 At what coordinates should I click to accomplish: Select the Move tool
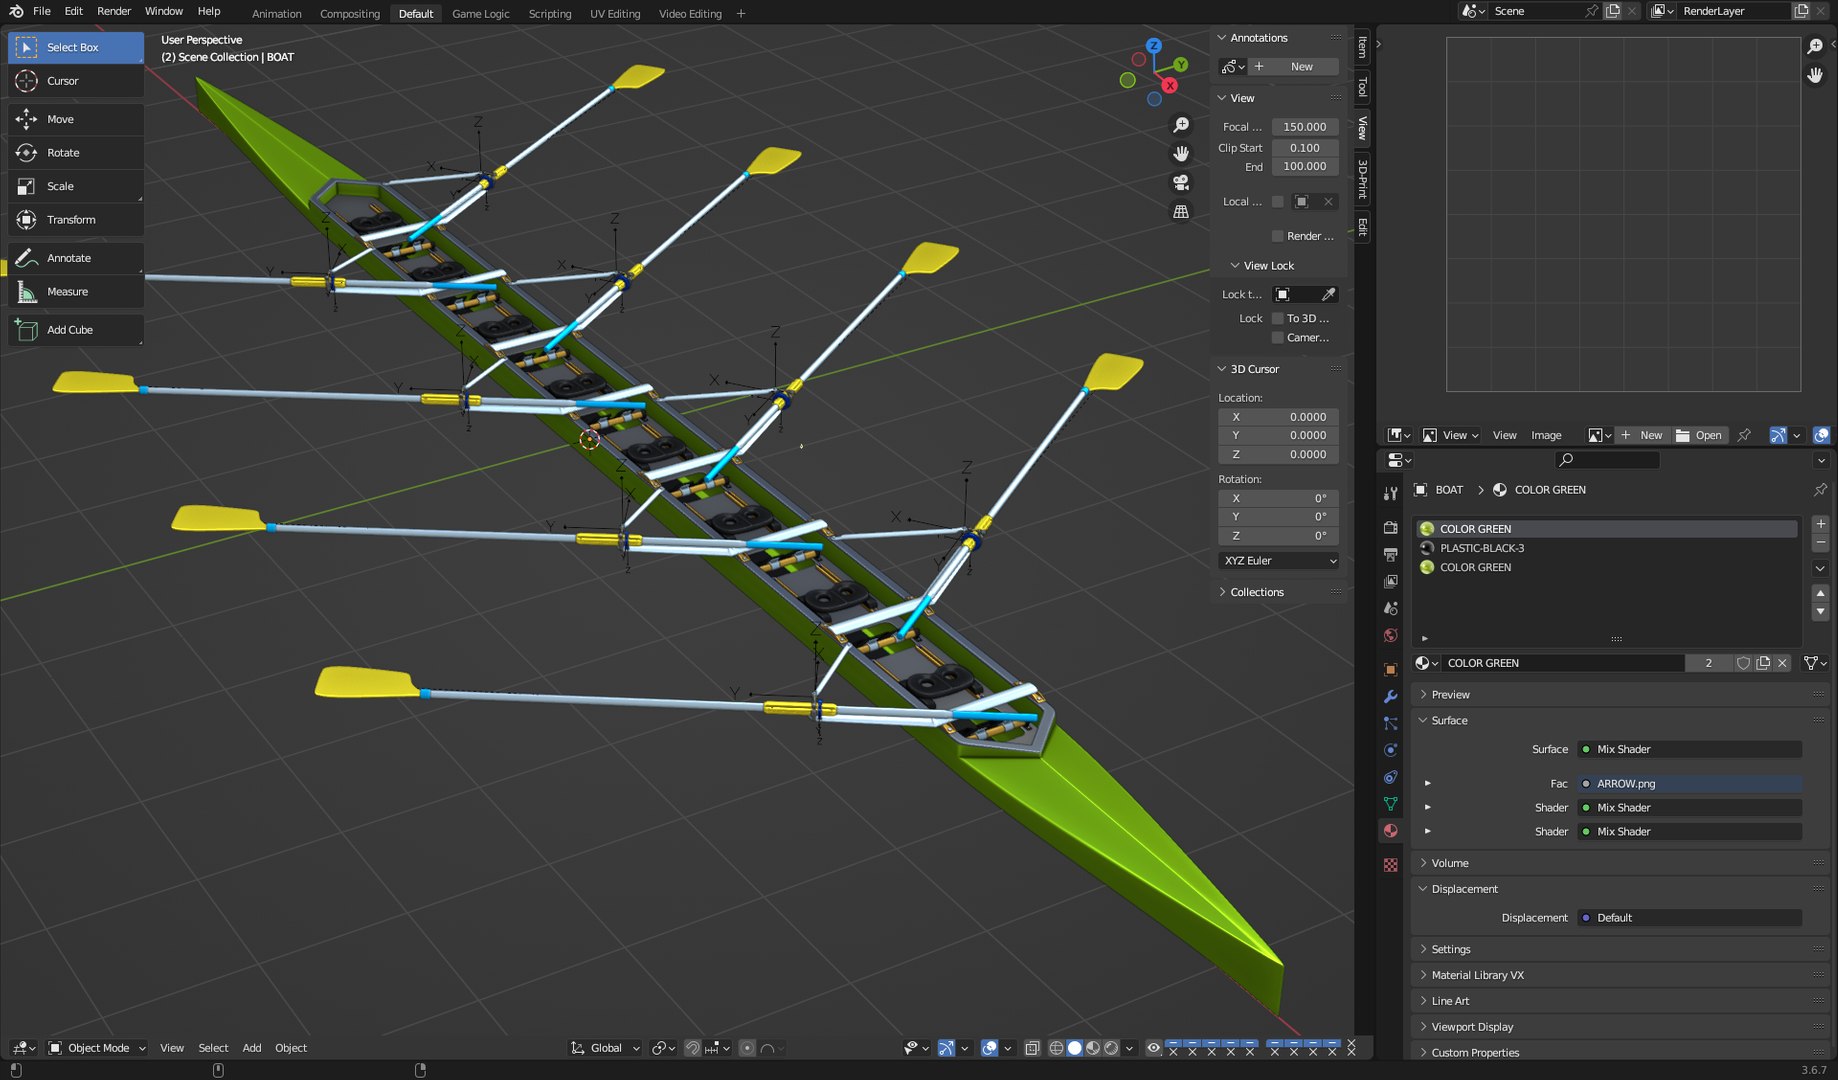point(76,119)
